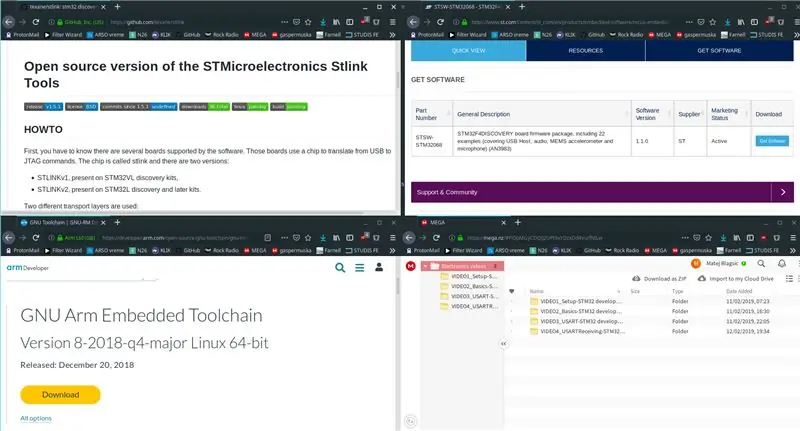Collapse MEGA sidebar with the double-chevron handle
The width and height of the screenshot is (800, 431).
click(504, 344)
